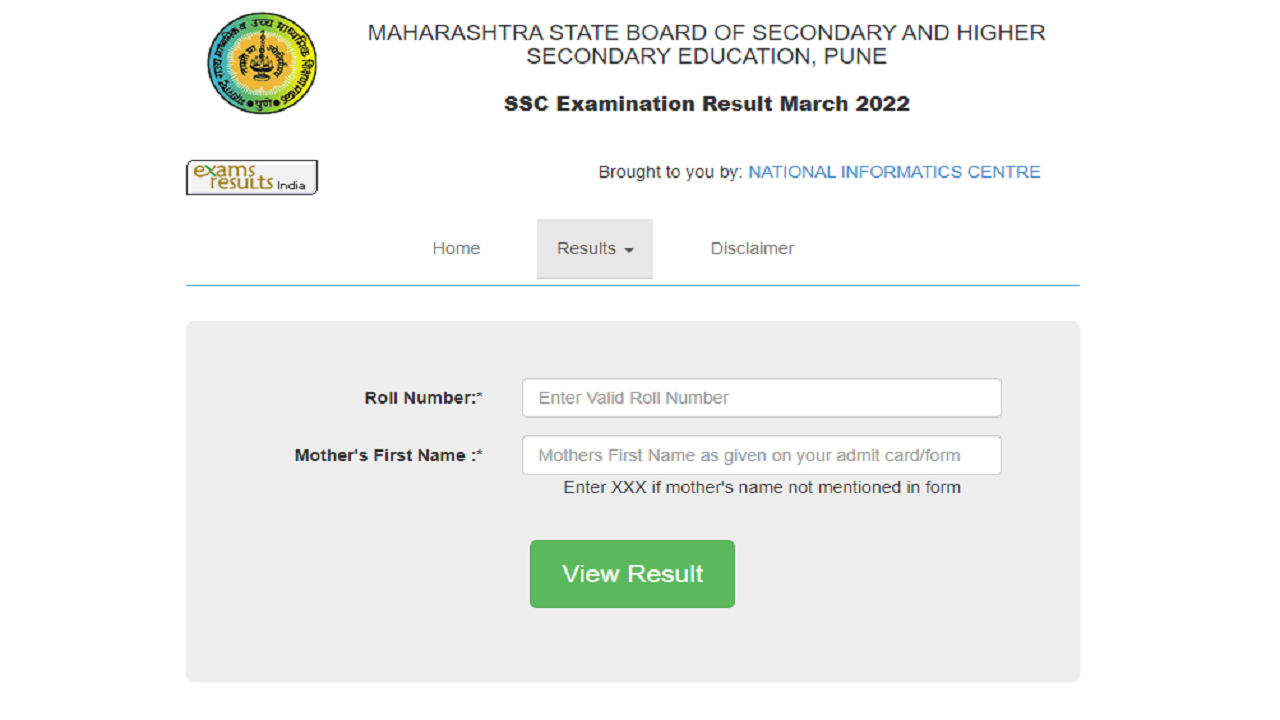Focus the Mother's First Name field
Screen dimensions: 1280x720
tap(761, 455)
